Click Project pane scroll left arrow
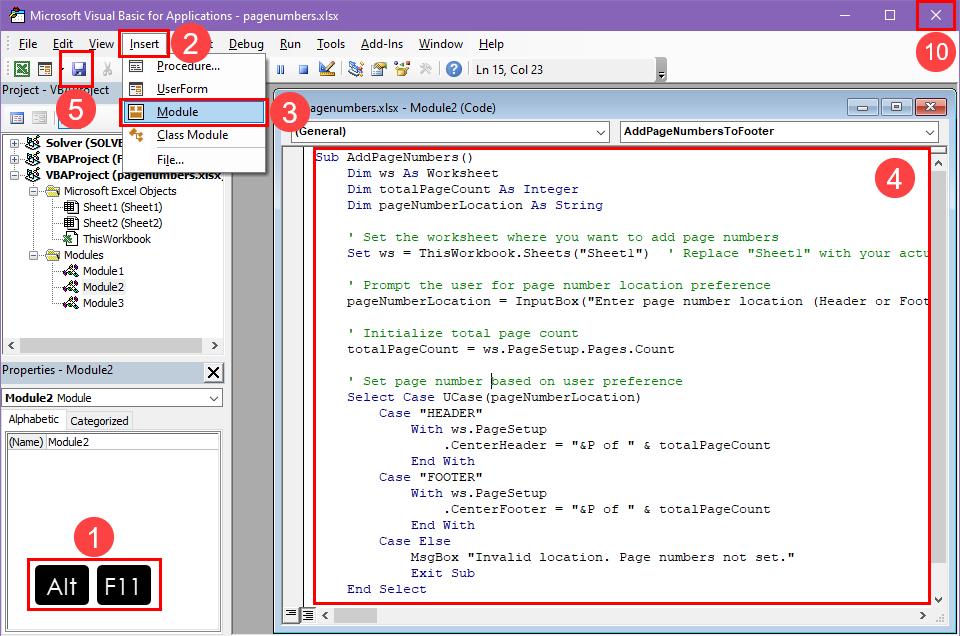This screenshot has width=960, height=636. (x=11, y=345)
